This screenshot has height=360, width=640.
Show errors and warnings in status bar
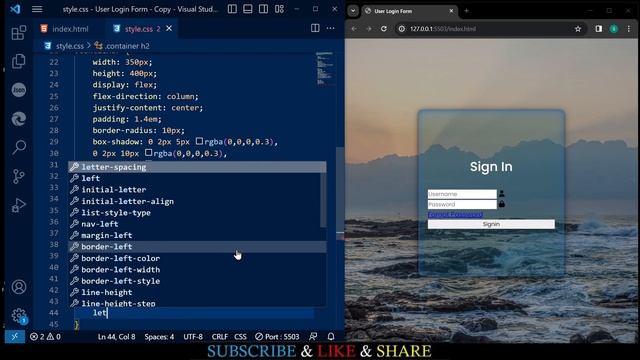click(45, 337)
